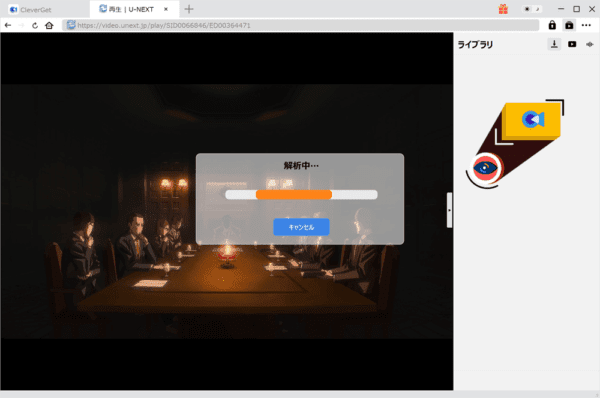Cancel the analysis with キャンセル button
The width and height of the screenshot is (600, 398).
tap(301, 227)
